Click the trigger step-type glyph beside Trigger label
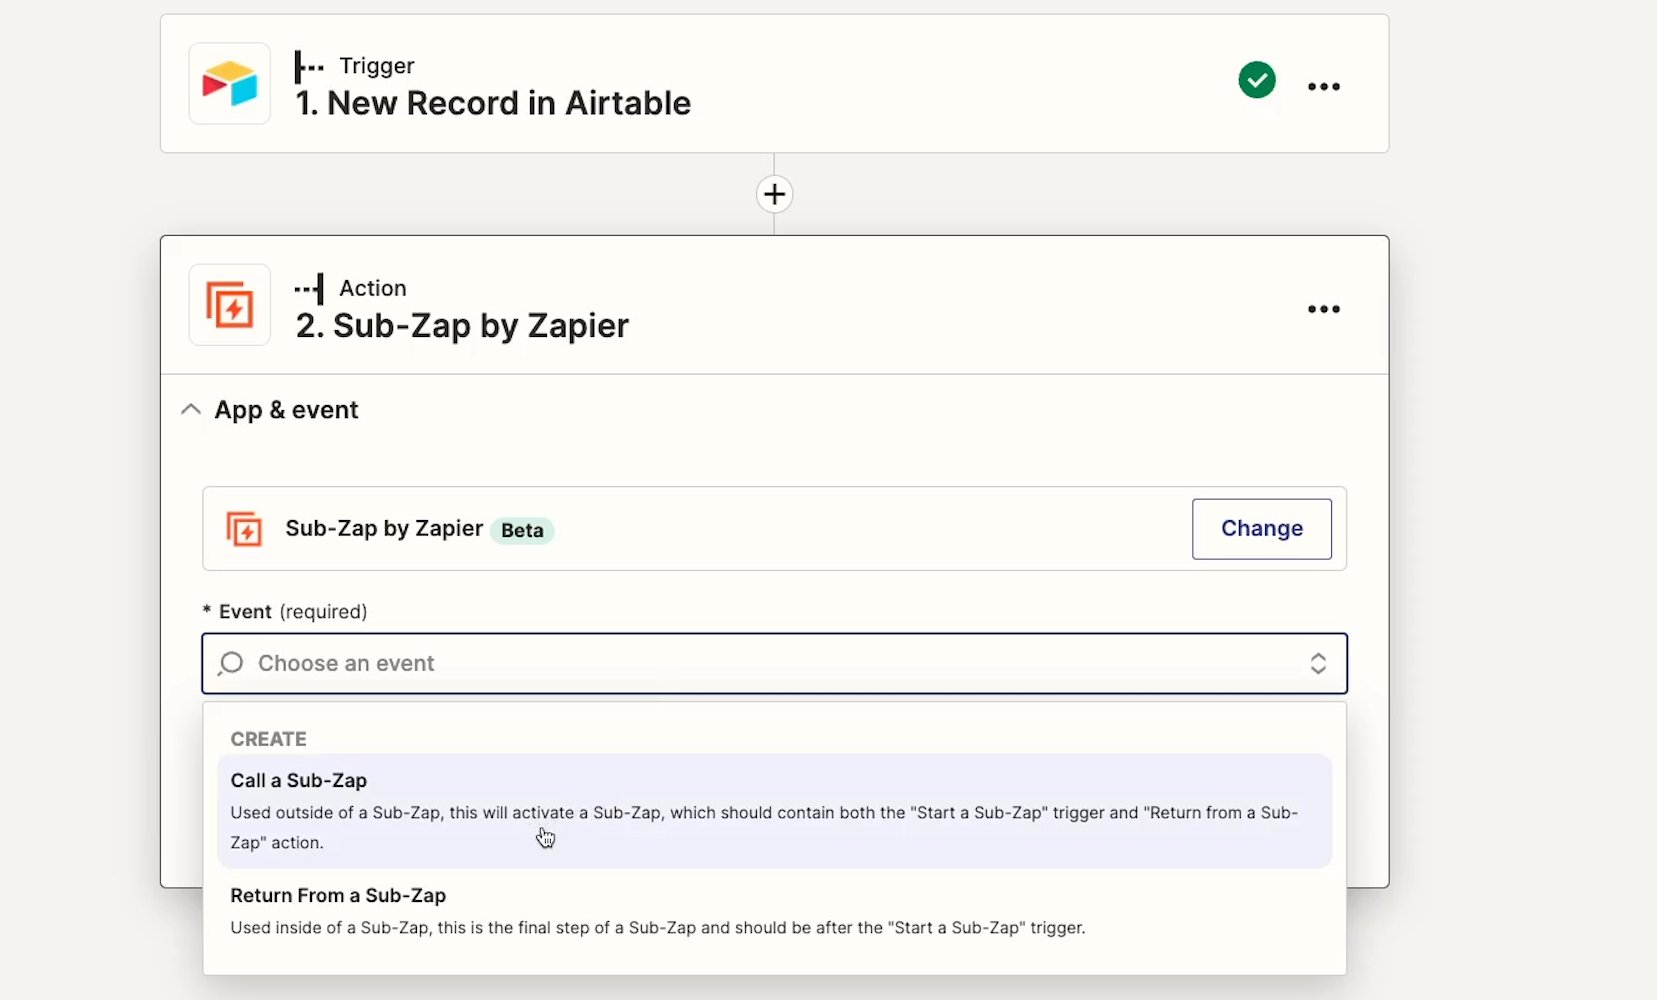 [x=309, y=67]
